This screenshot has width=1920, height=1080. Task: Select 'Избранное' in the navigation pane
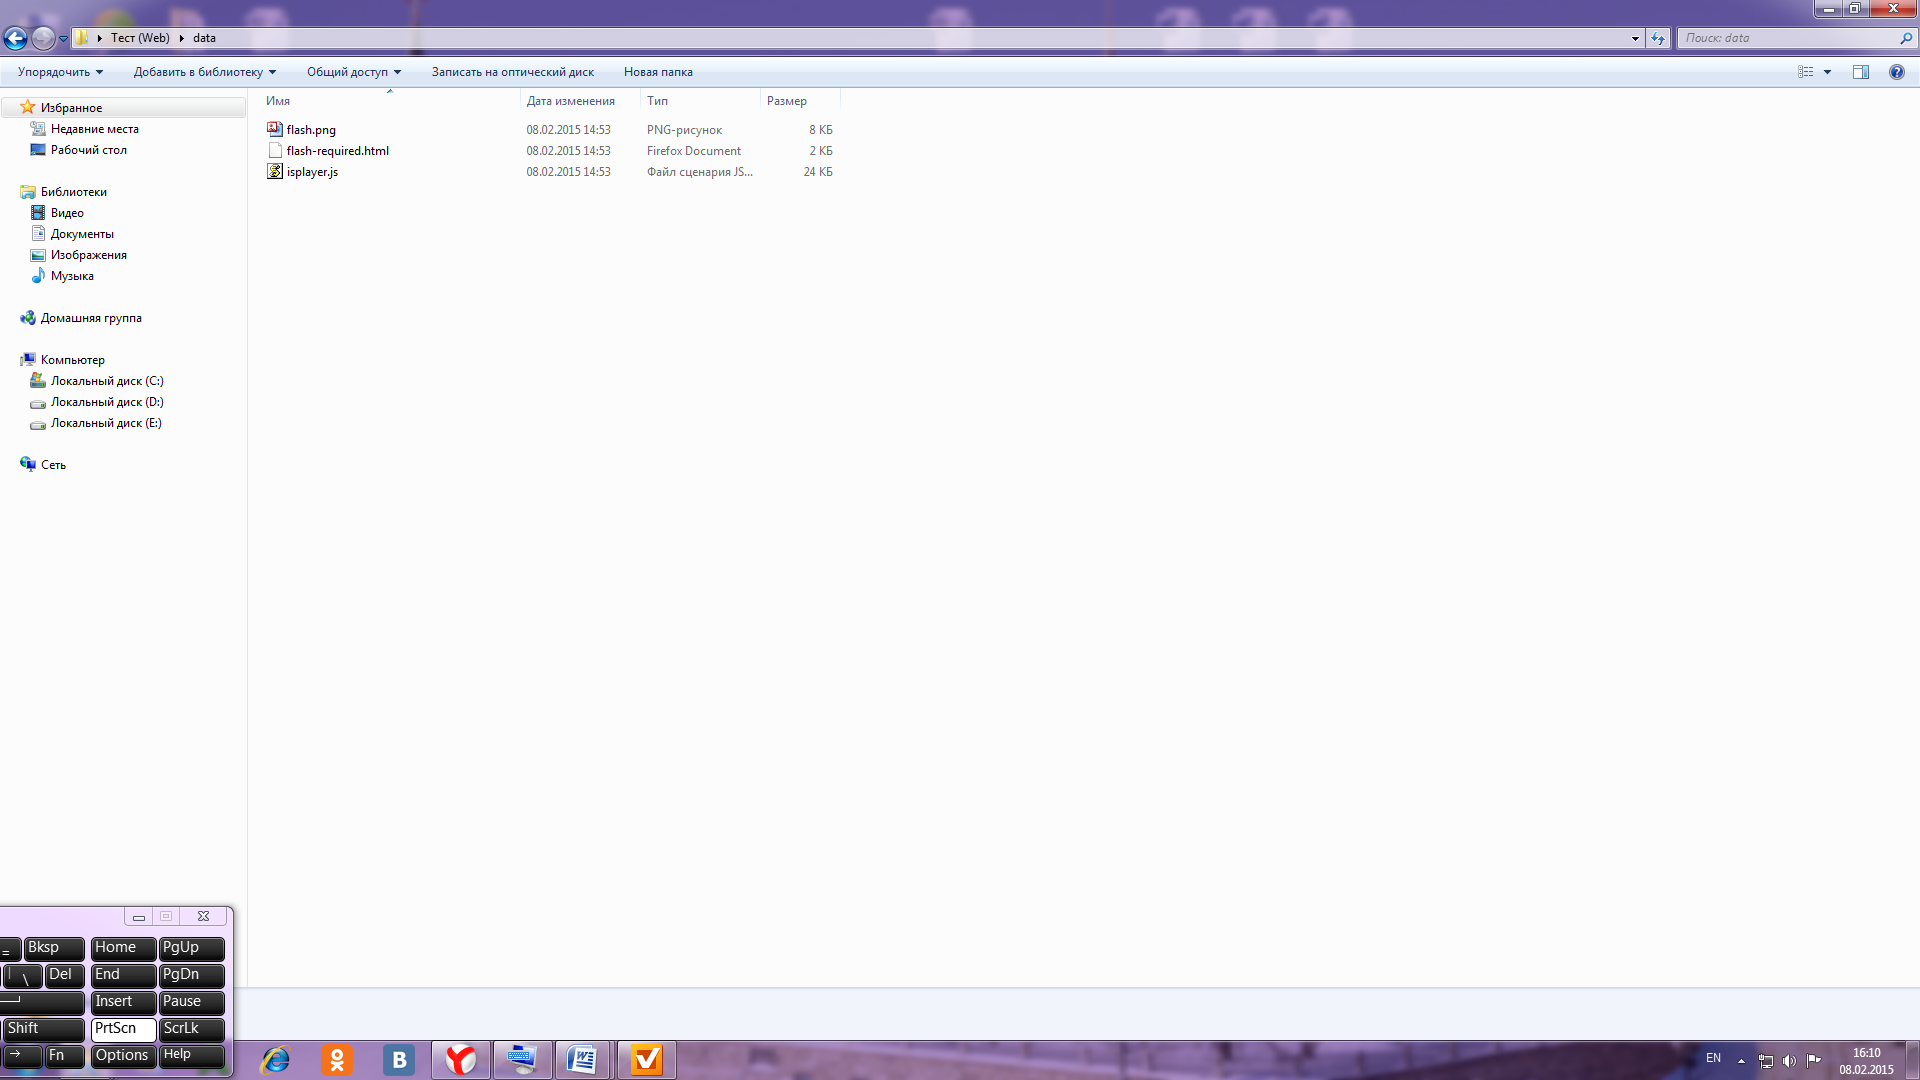(x=71, y=108)
